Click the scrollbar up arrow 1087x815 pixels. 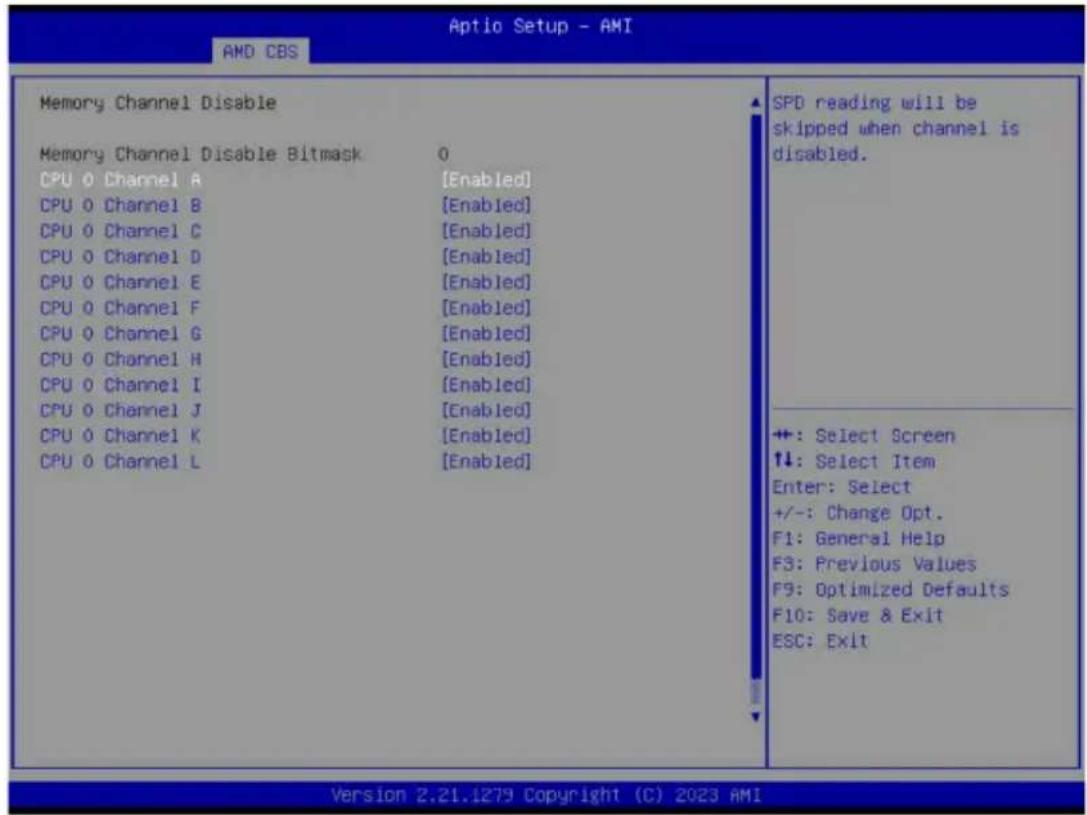click(756, 103)
